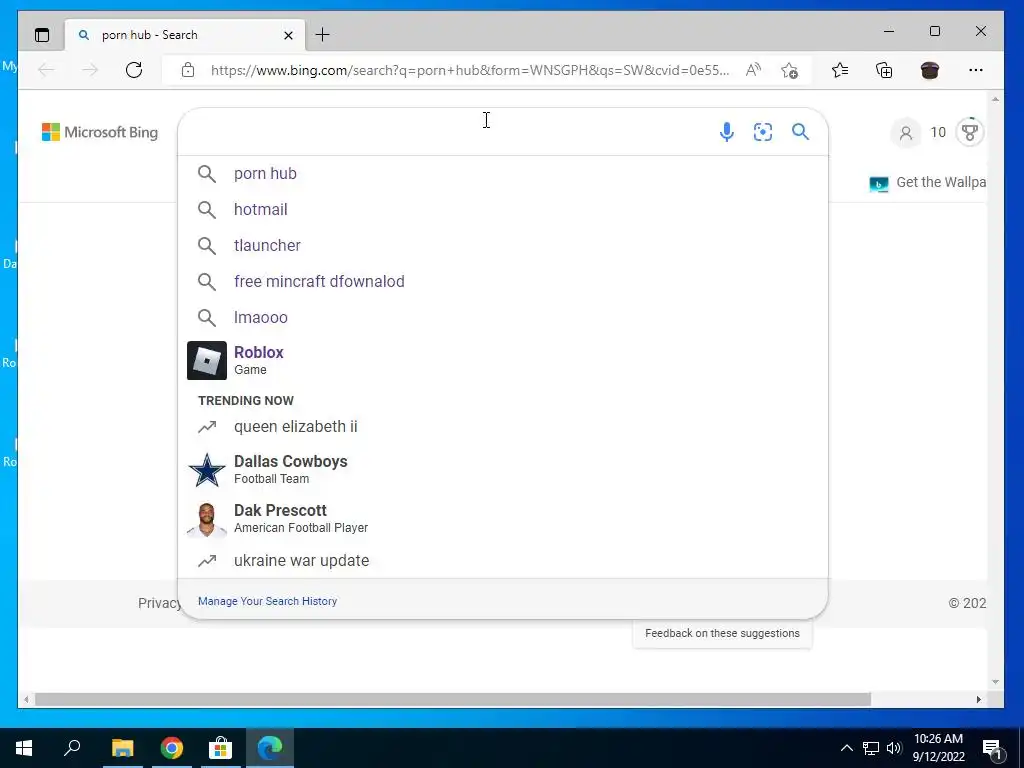Image resolution: width=1024 pixels, height=768 pixels.
Task: Click the forward navigation arrow
Action: tap(89, 70)
